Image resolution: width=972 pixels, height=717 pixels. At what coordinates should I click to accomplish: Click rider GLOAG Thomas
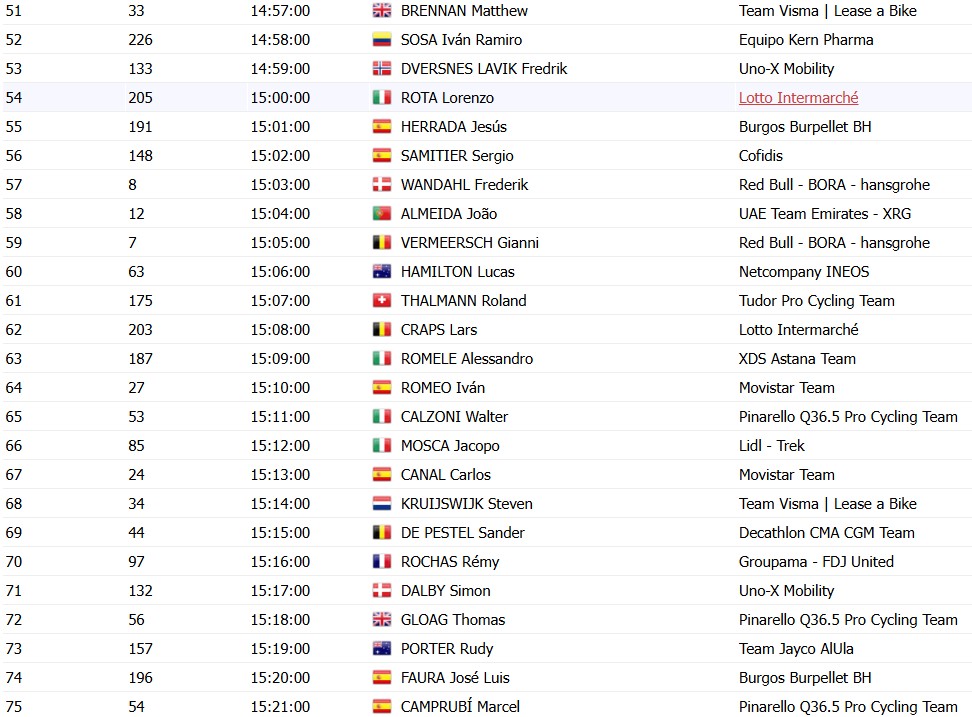tap(453, 620)
